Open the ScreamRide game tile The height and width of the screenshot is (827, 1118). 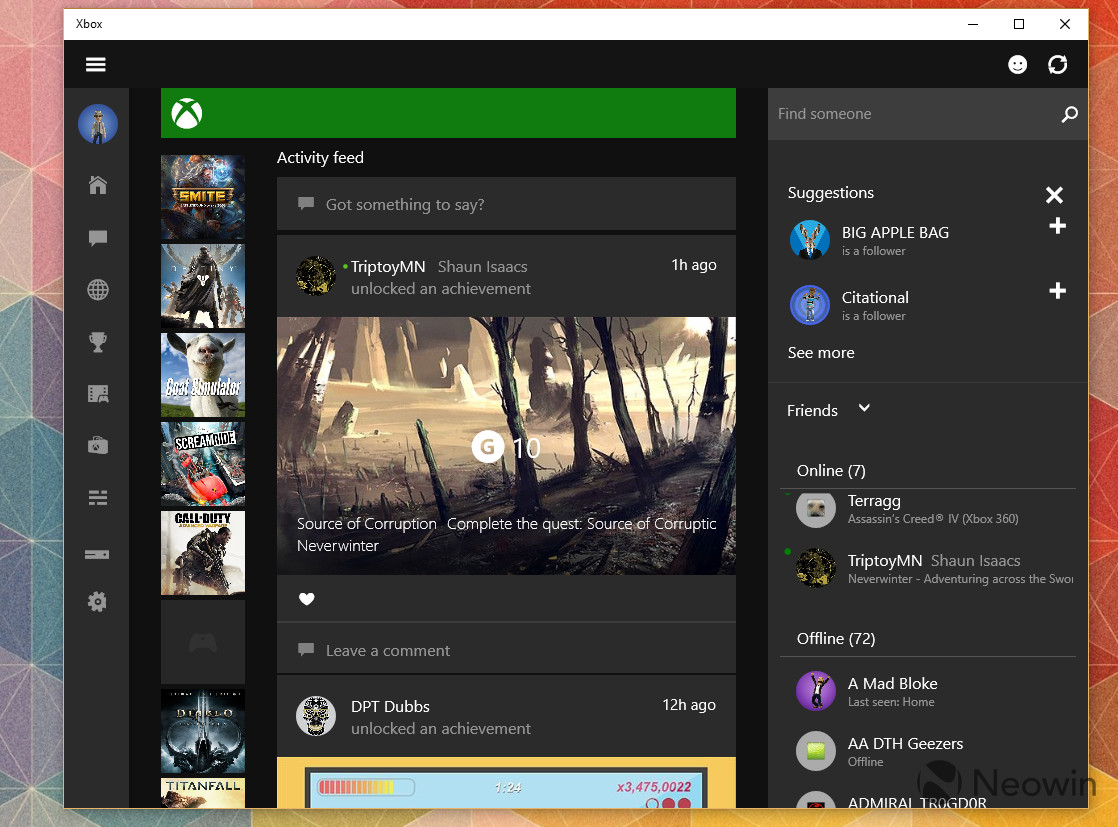[203, 464]
